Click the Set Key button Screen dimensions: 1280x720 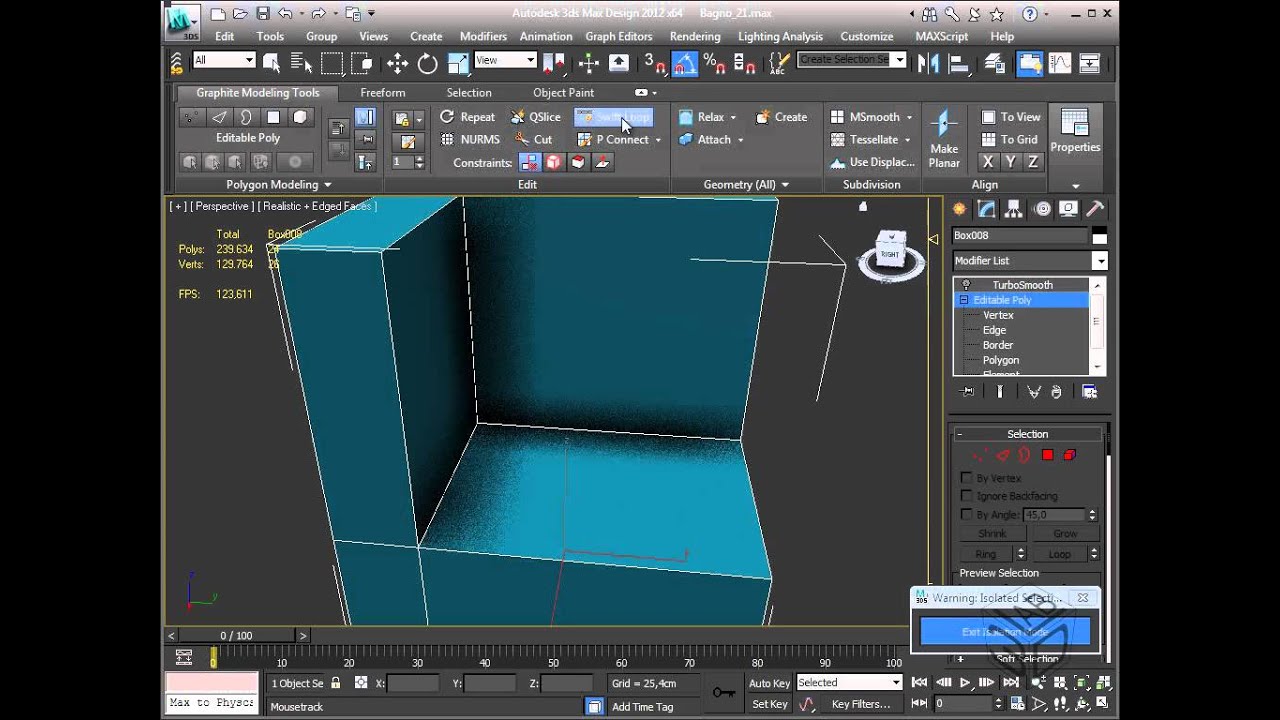pos(769,704)
